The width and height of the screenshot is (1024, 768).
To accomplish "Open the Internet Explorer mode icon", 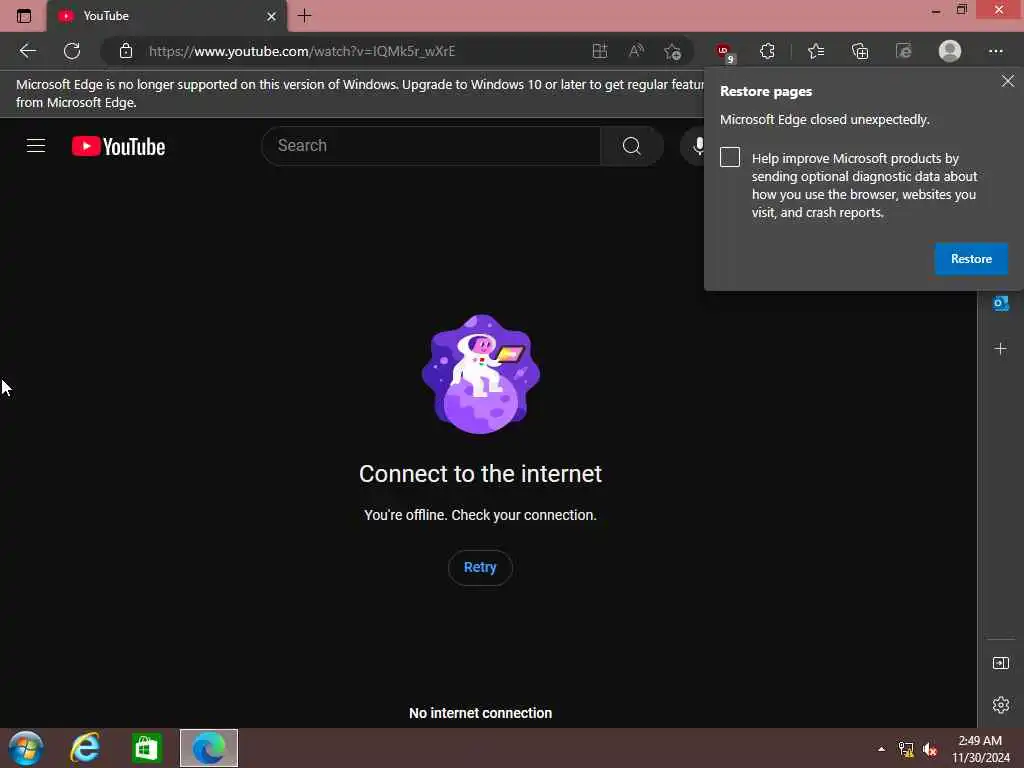I will click(904, 51).
